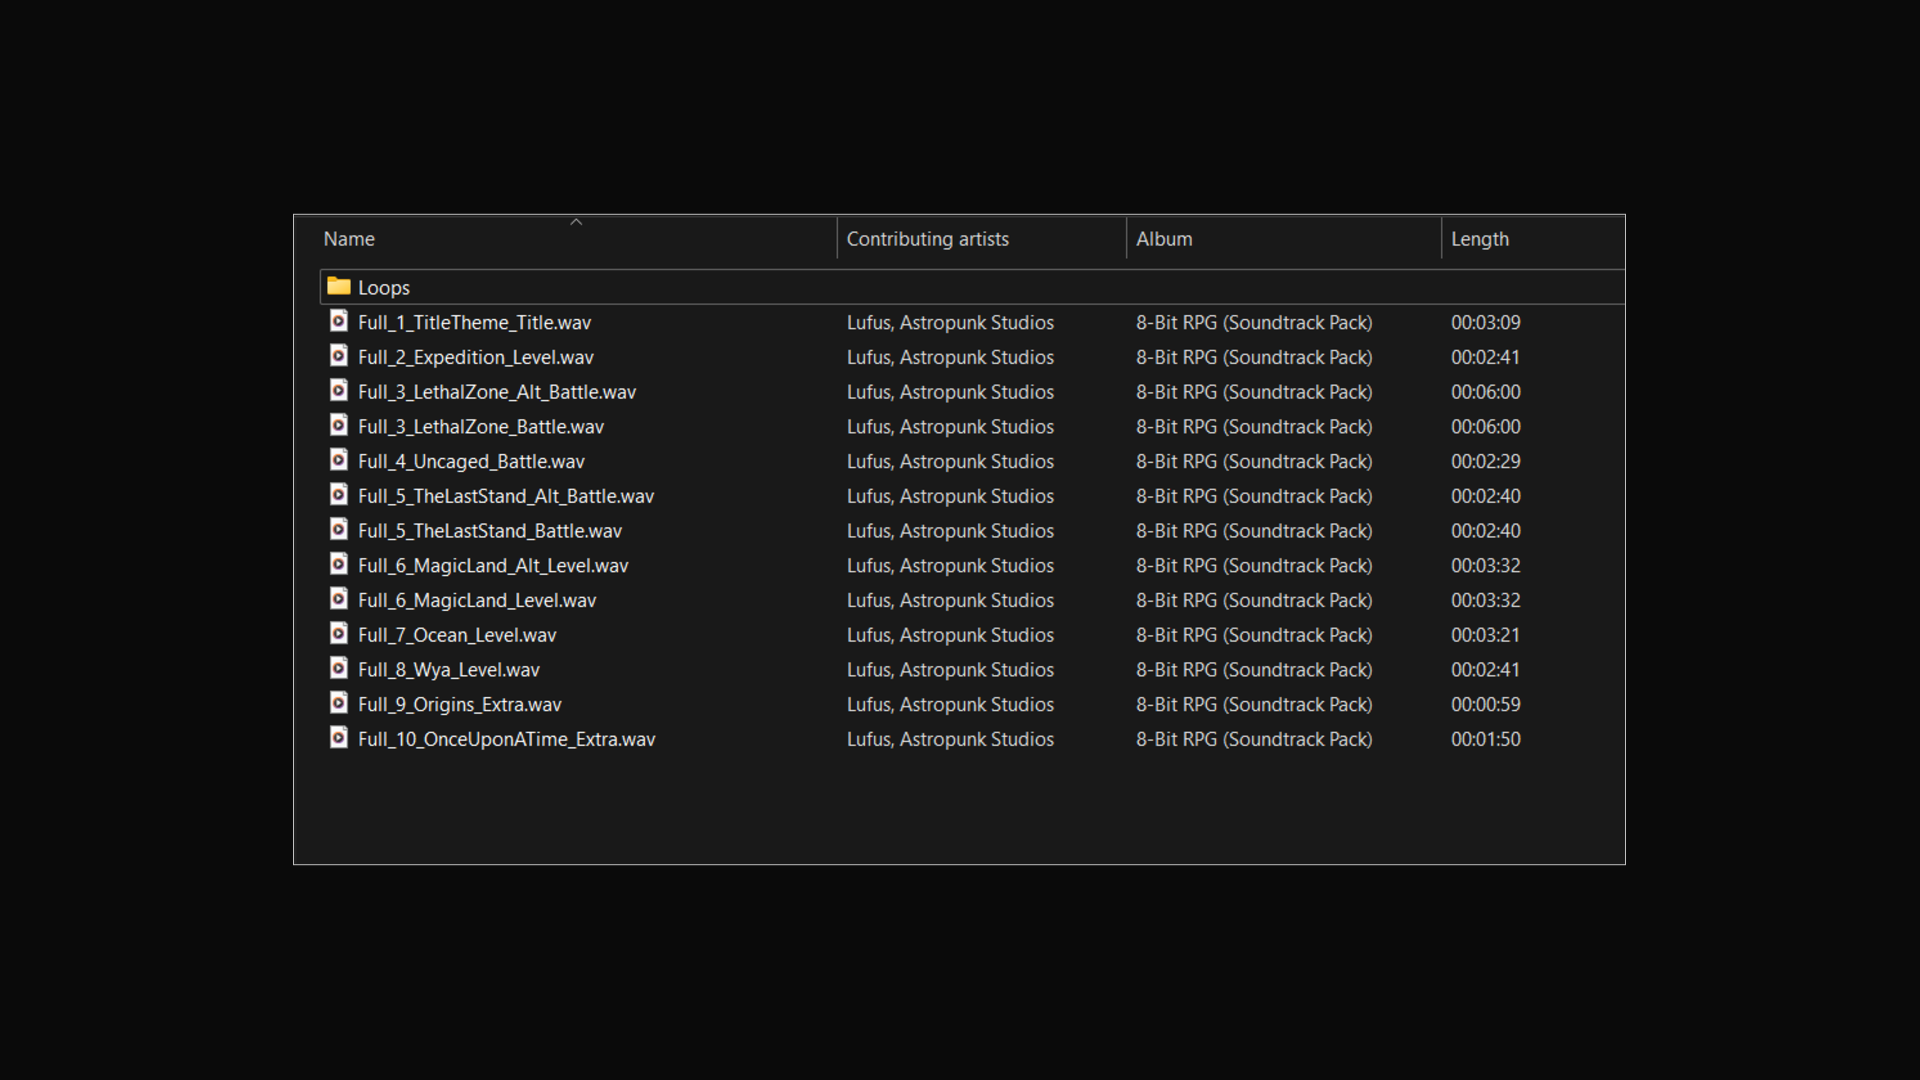Click the Full_7_Ocean_Level.wav audio icon
1920x1080 pixels.
coord(339,634)
